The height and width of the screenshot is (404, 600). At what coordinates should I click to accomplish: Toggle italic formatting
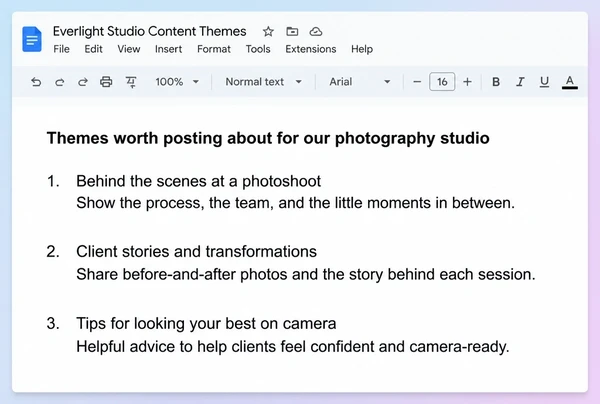coord(520,82)
